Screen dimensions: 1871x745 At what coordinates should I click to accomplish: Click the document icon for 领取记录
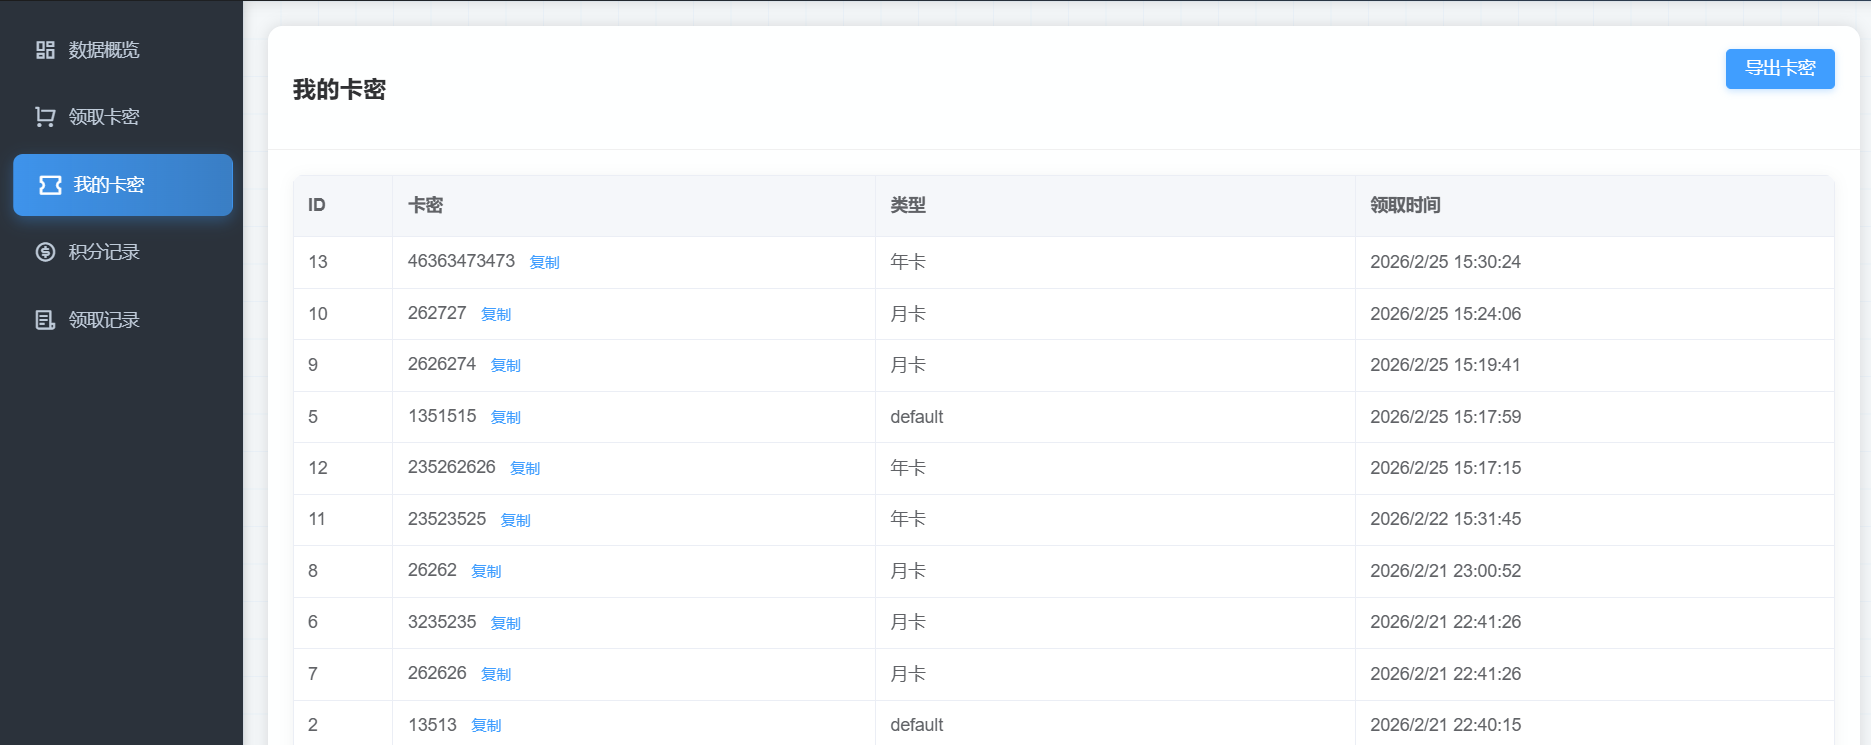pos(45,320)
